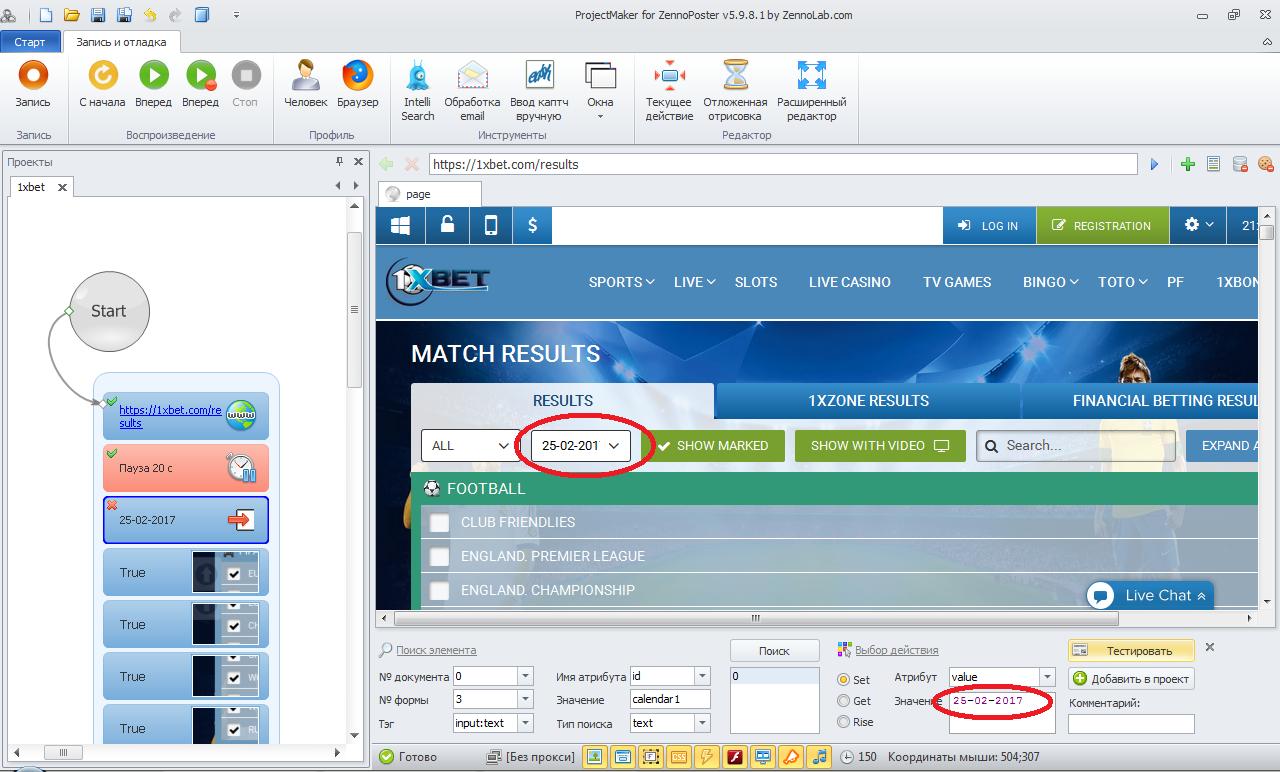
Task: Open the ALL sports filter dropdown
Action: click(470, 445)
